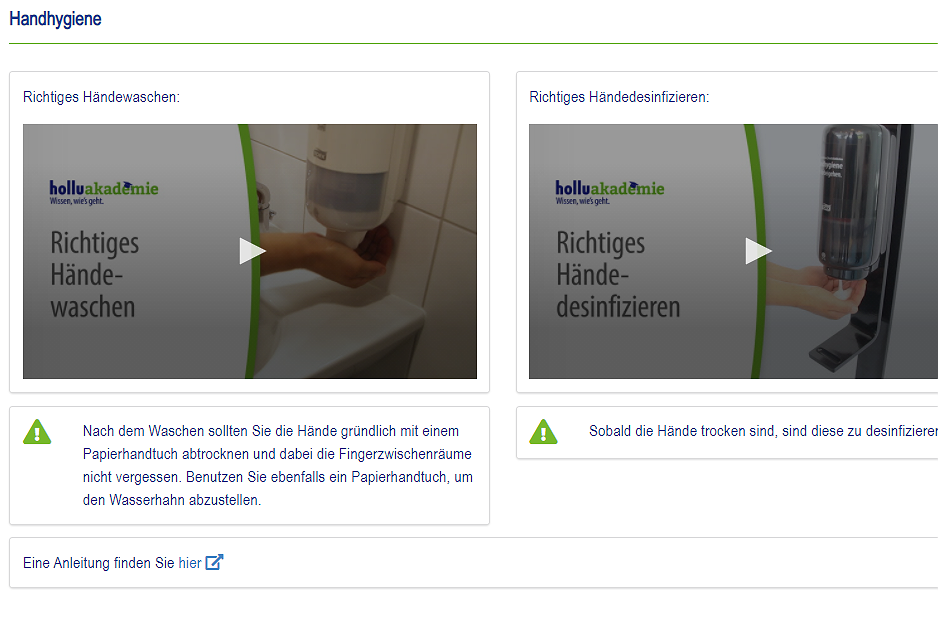This screenshot has height=626, width=938.
Task: Click the note text about drying with Papierhandtuch
Action: coord(277,465)
